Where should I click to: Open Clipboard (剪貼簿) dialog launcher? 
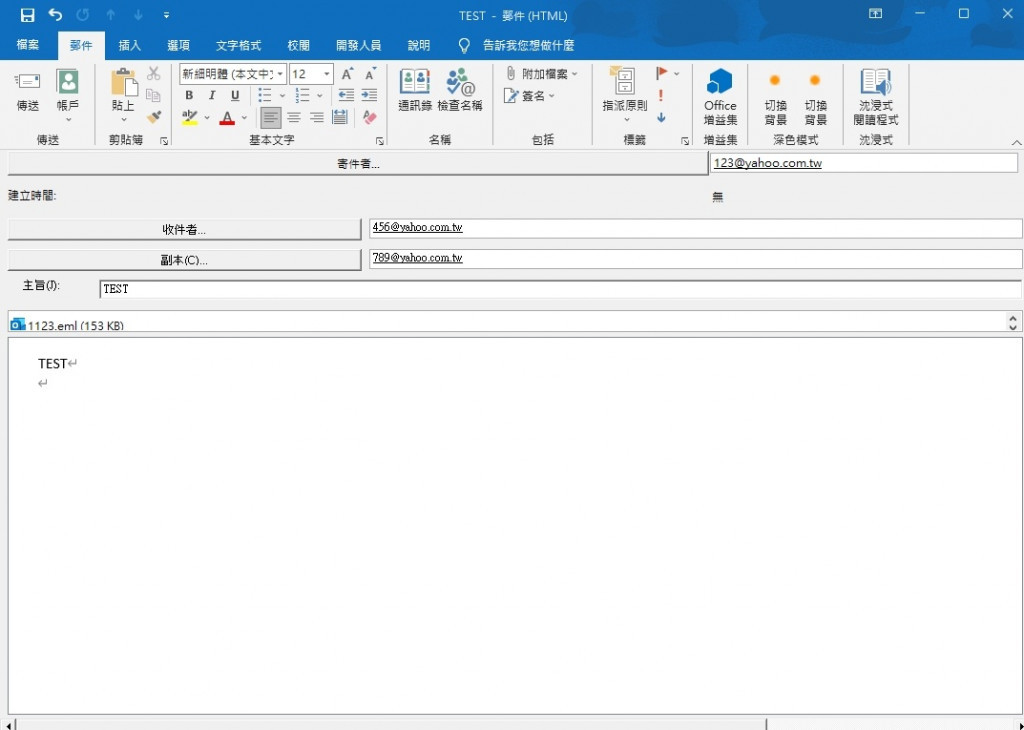click(164, 140)
